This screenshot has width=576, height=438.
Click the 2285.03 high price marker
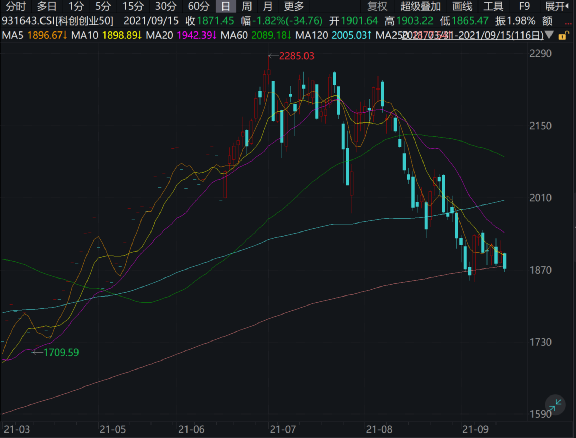[296, 56]
